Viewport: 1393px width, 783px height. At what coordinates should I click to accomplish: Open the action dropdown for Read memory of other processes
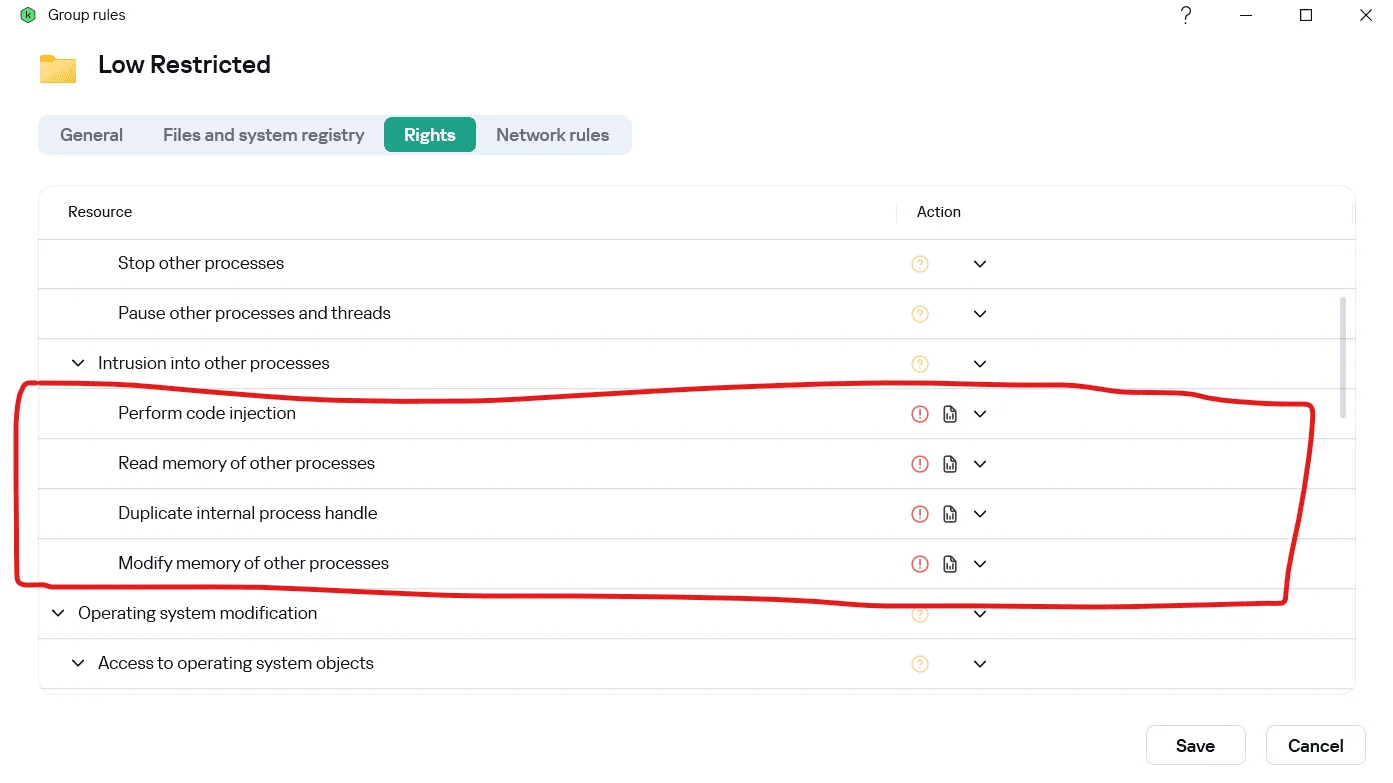pyautogui.click(x=980, y=464)
